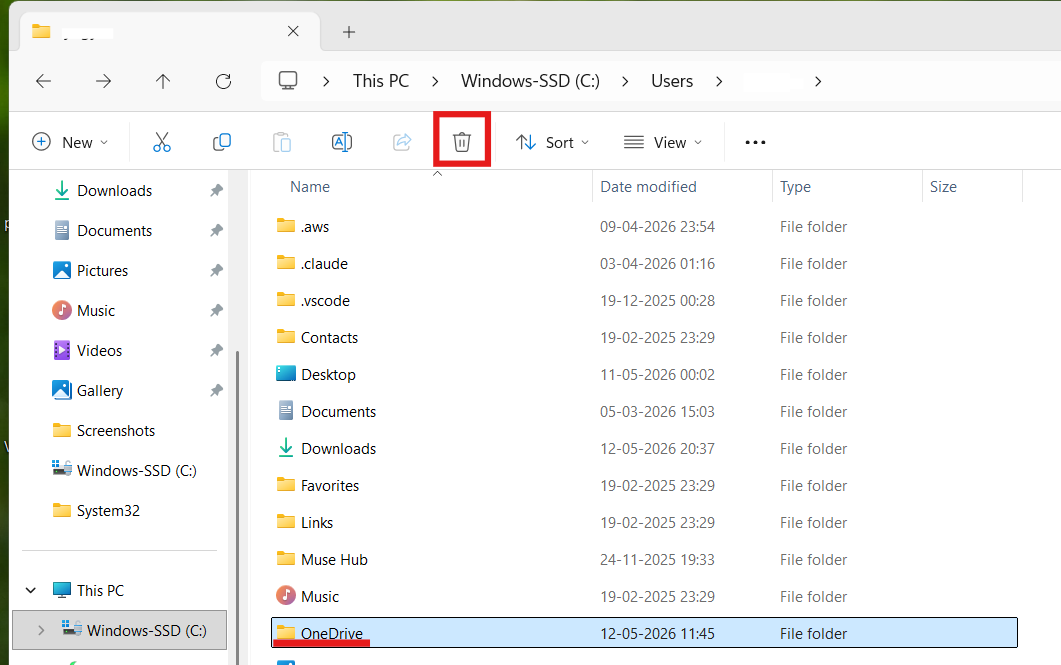Select the Links folder row
Viewport: 1061px width, 665px height.
(x=644, y=522)
